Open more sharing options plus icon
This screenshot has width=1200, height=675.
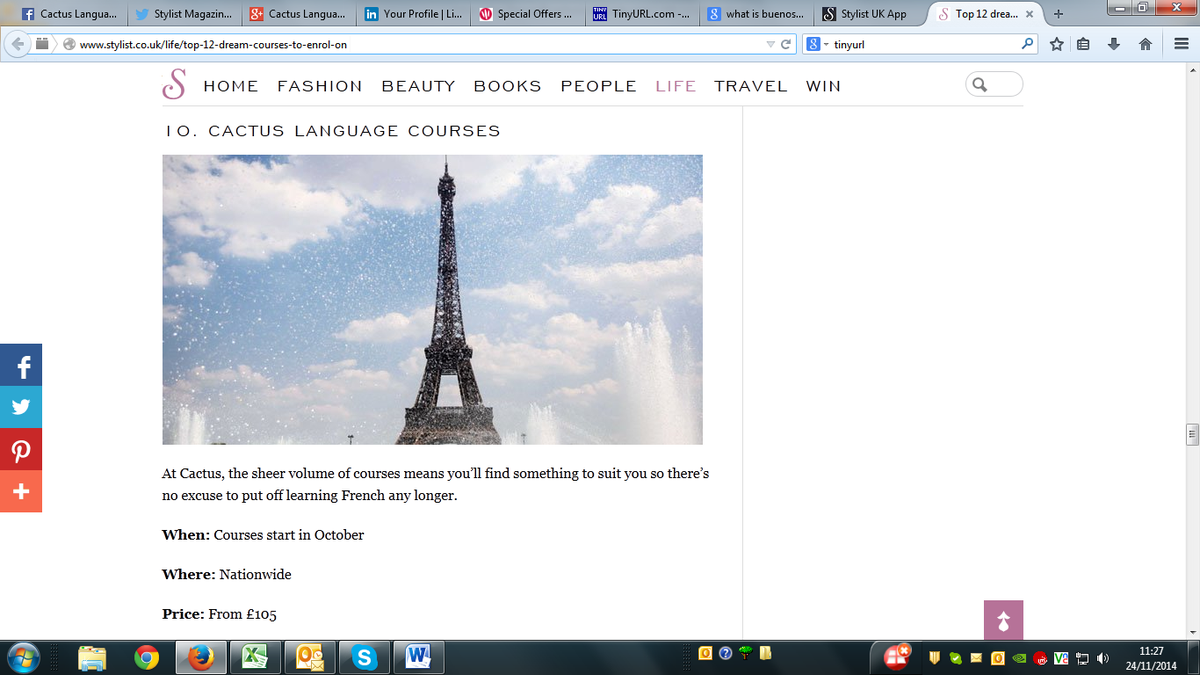point(21,491)
